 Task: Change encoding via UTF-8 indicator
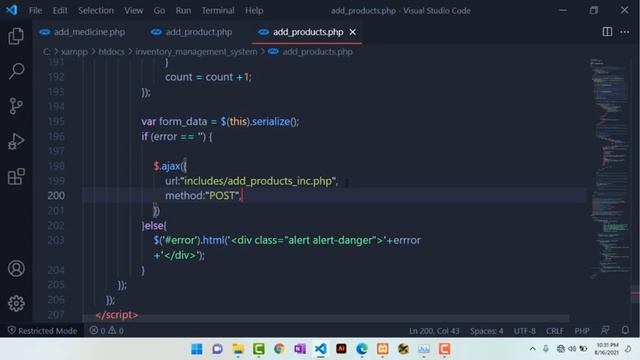[x=524, y=331]
